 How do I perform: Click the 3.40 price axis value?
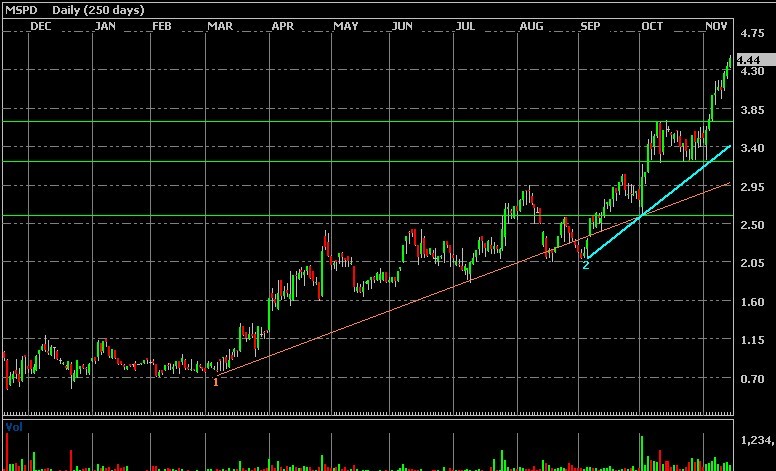[752, 148]
